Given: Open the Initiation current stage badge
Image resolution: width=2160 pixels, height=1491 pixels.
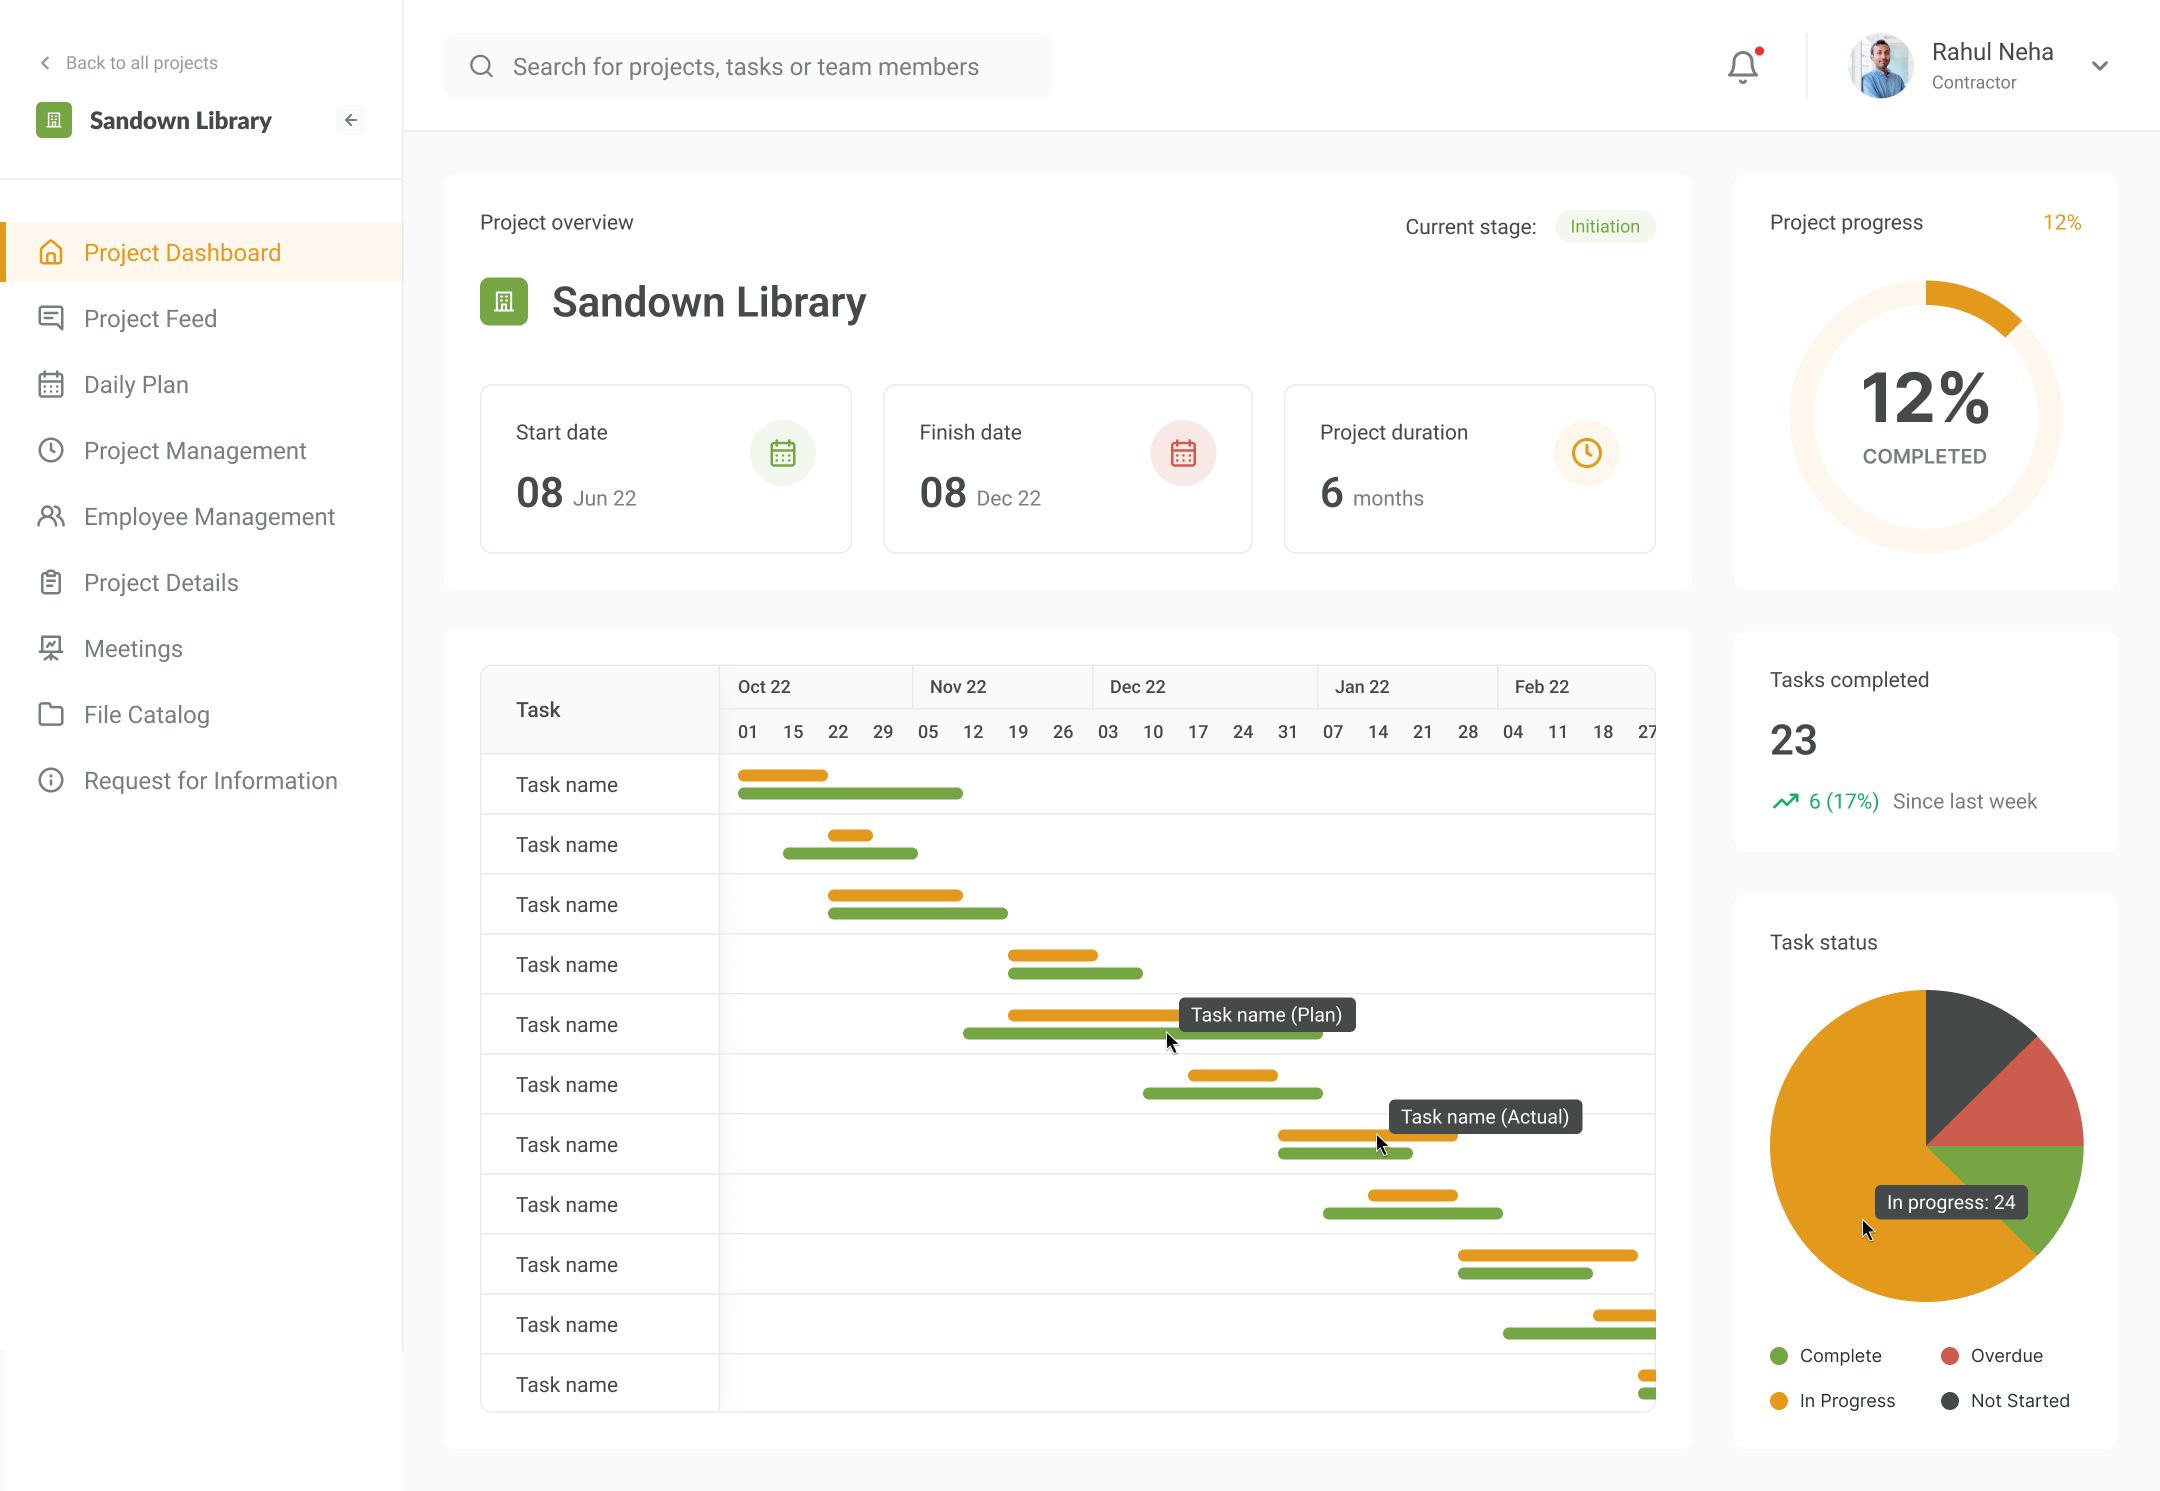Looking at the screenshot, I should pos(1605,226).
